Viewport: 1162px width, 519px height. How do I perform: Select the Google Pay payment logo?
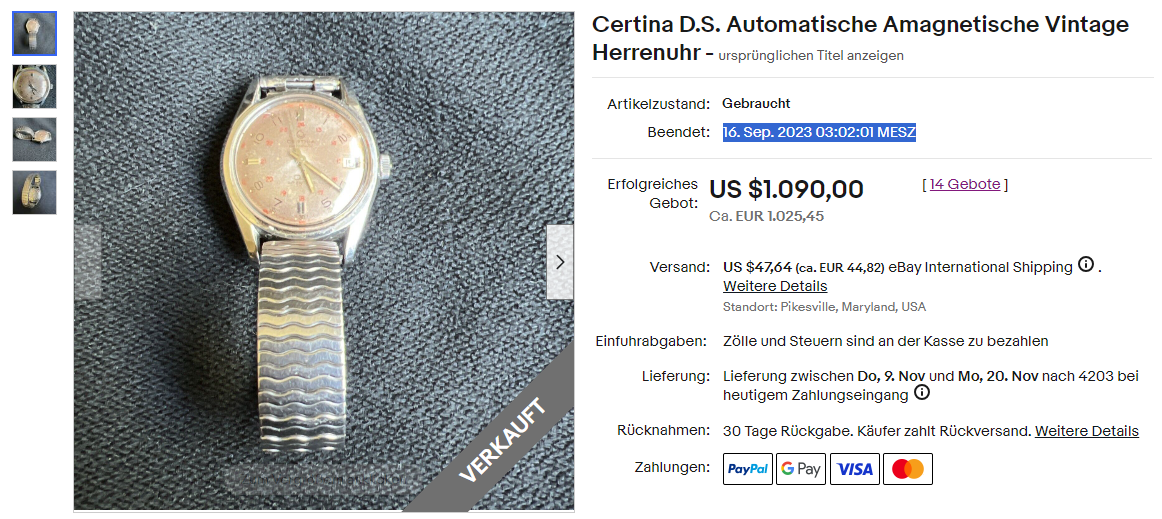[801, 469]
